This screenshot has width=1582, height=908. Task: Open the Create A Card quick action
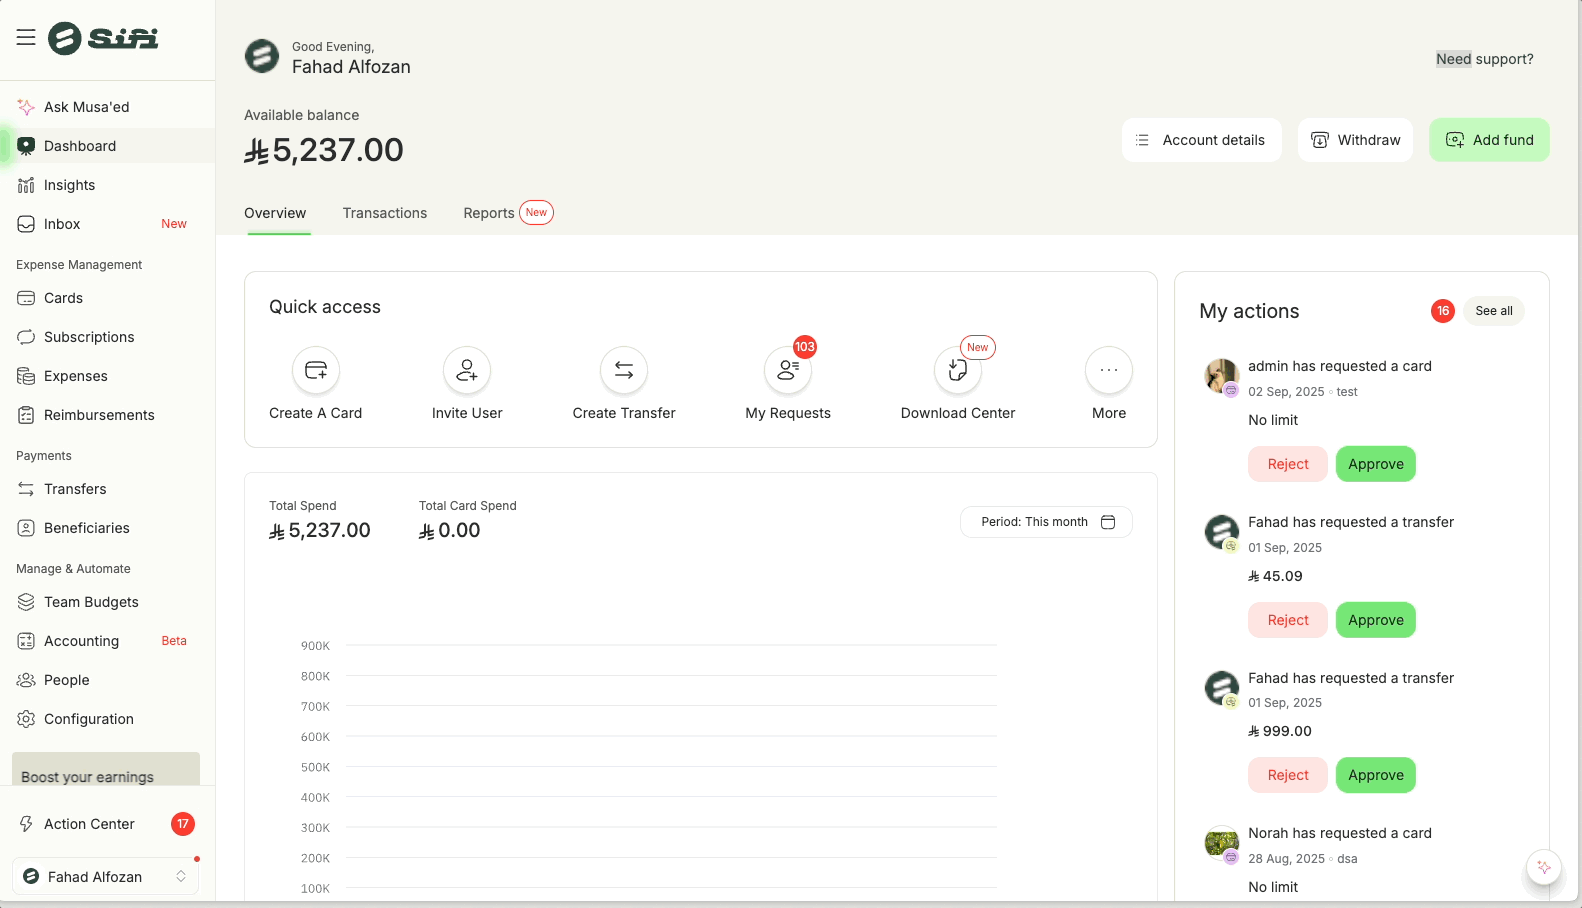pos(316,371)
